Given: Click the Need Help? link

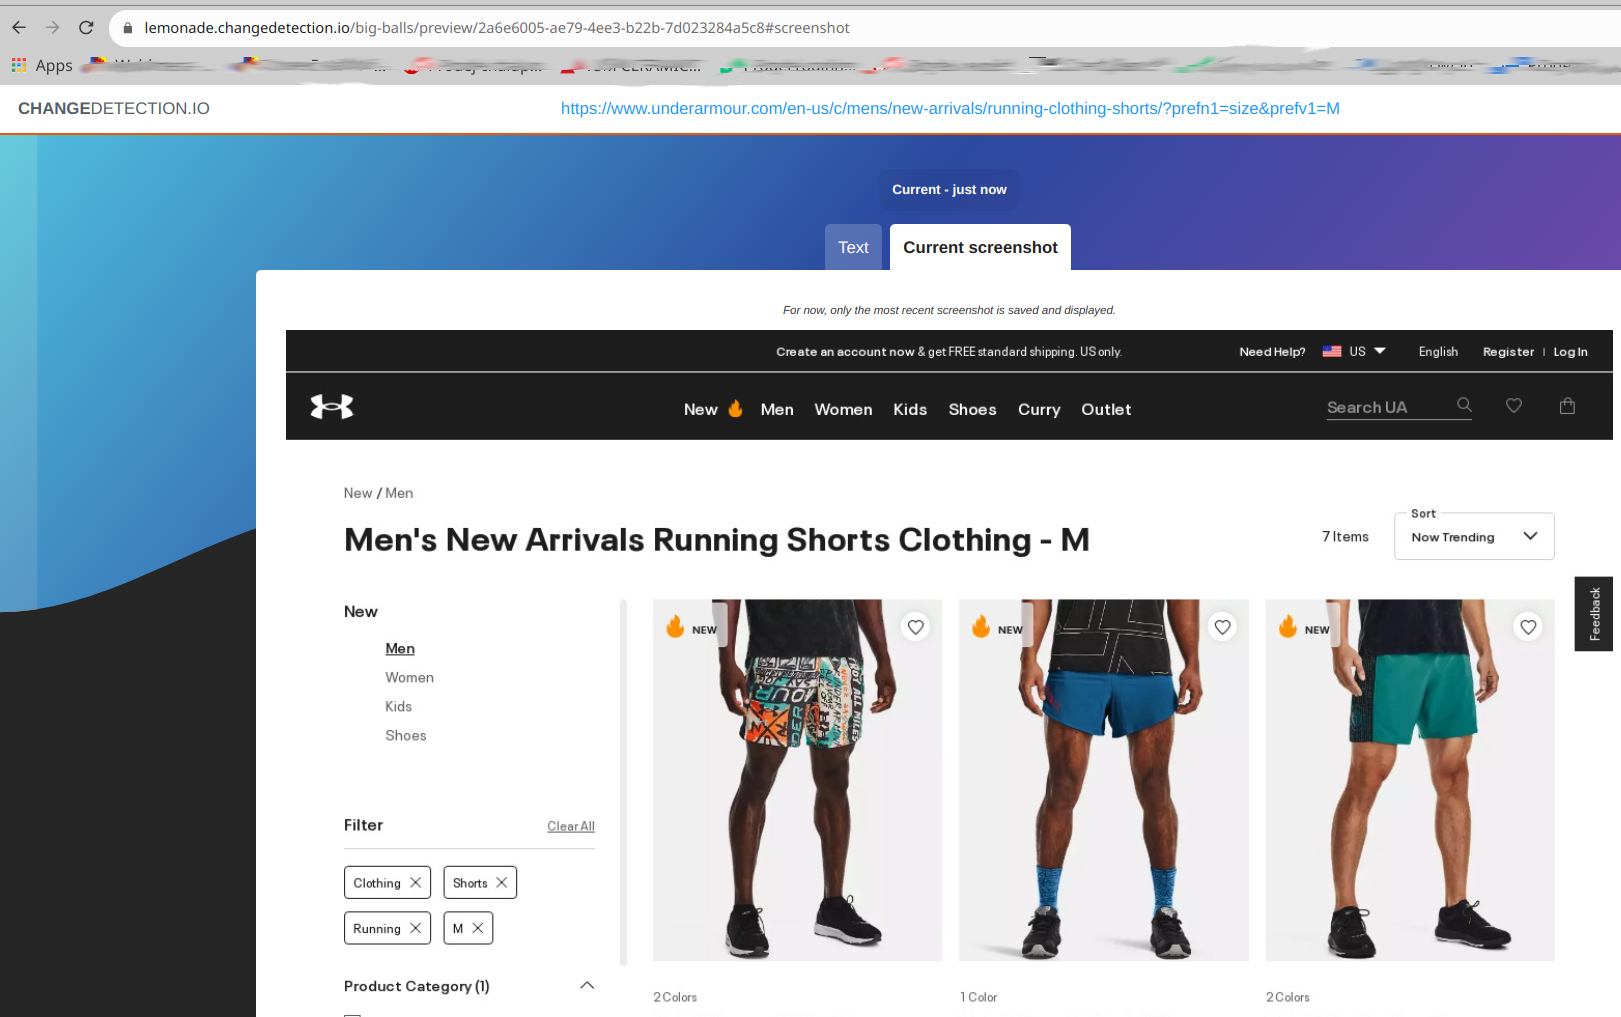Looking at the screenshot, I should pyautogui.click(x=1272, y=352).
